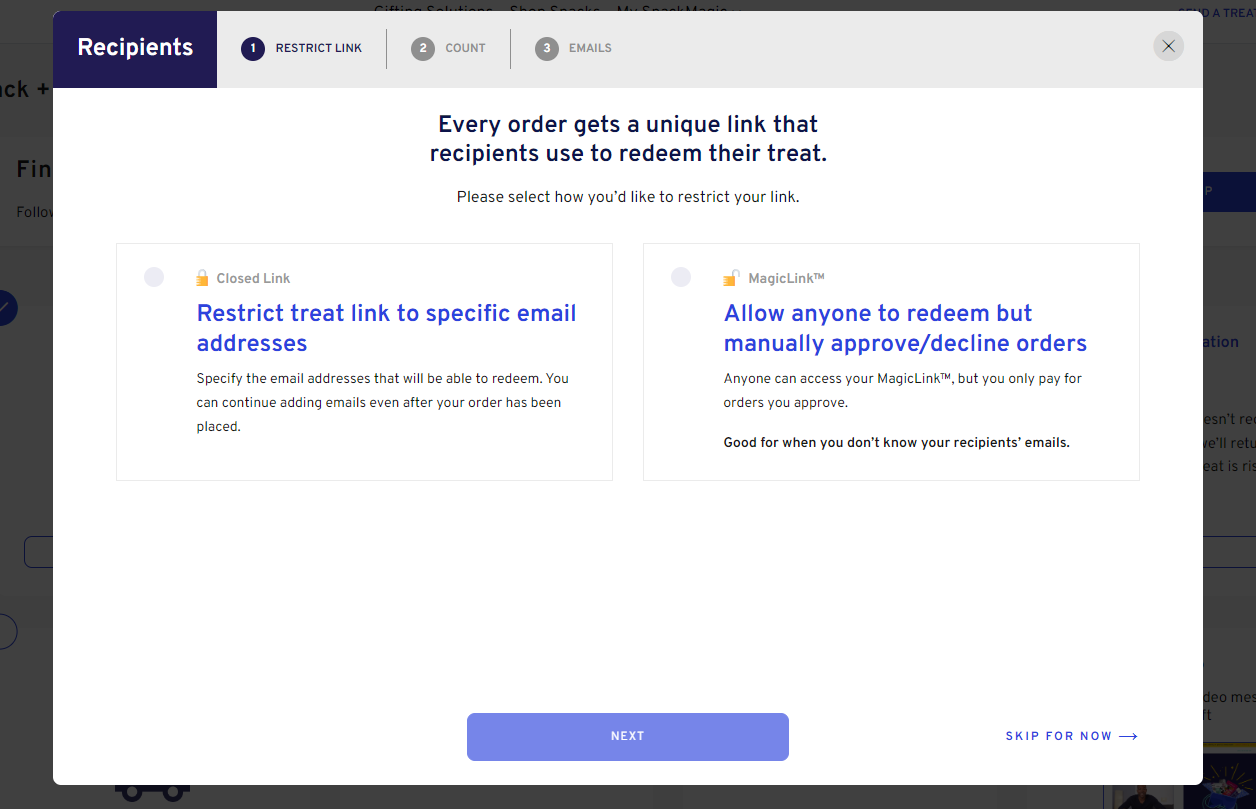This screenshot has width=1256, height=809.
Task: Click the arrow icon after Skip For Now
Action: [1128, 737]
